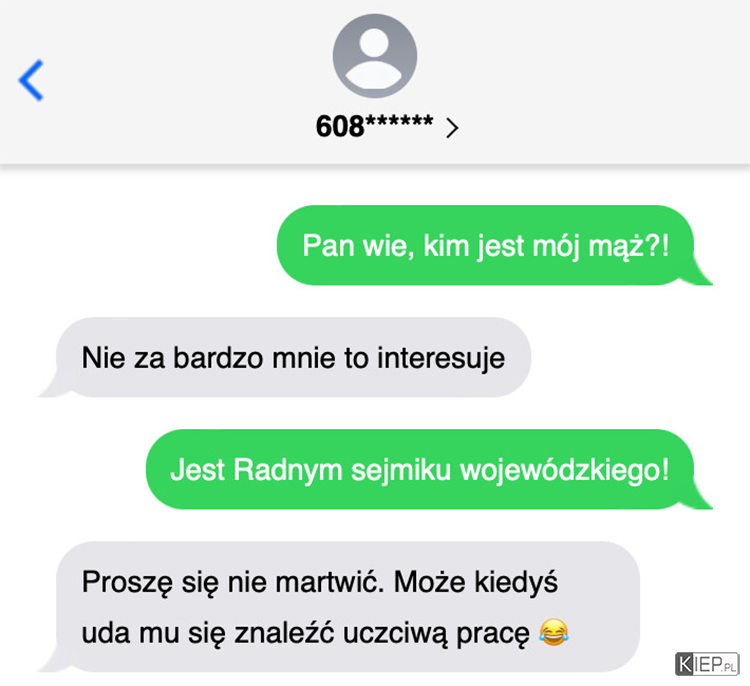Click the 'K' square in the KIEP logo
Image resolution: width=750 pixels, height=686 pixels.
[x=685, y=664]
